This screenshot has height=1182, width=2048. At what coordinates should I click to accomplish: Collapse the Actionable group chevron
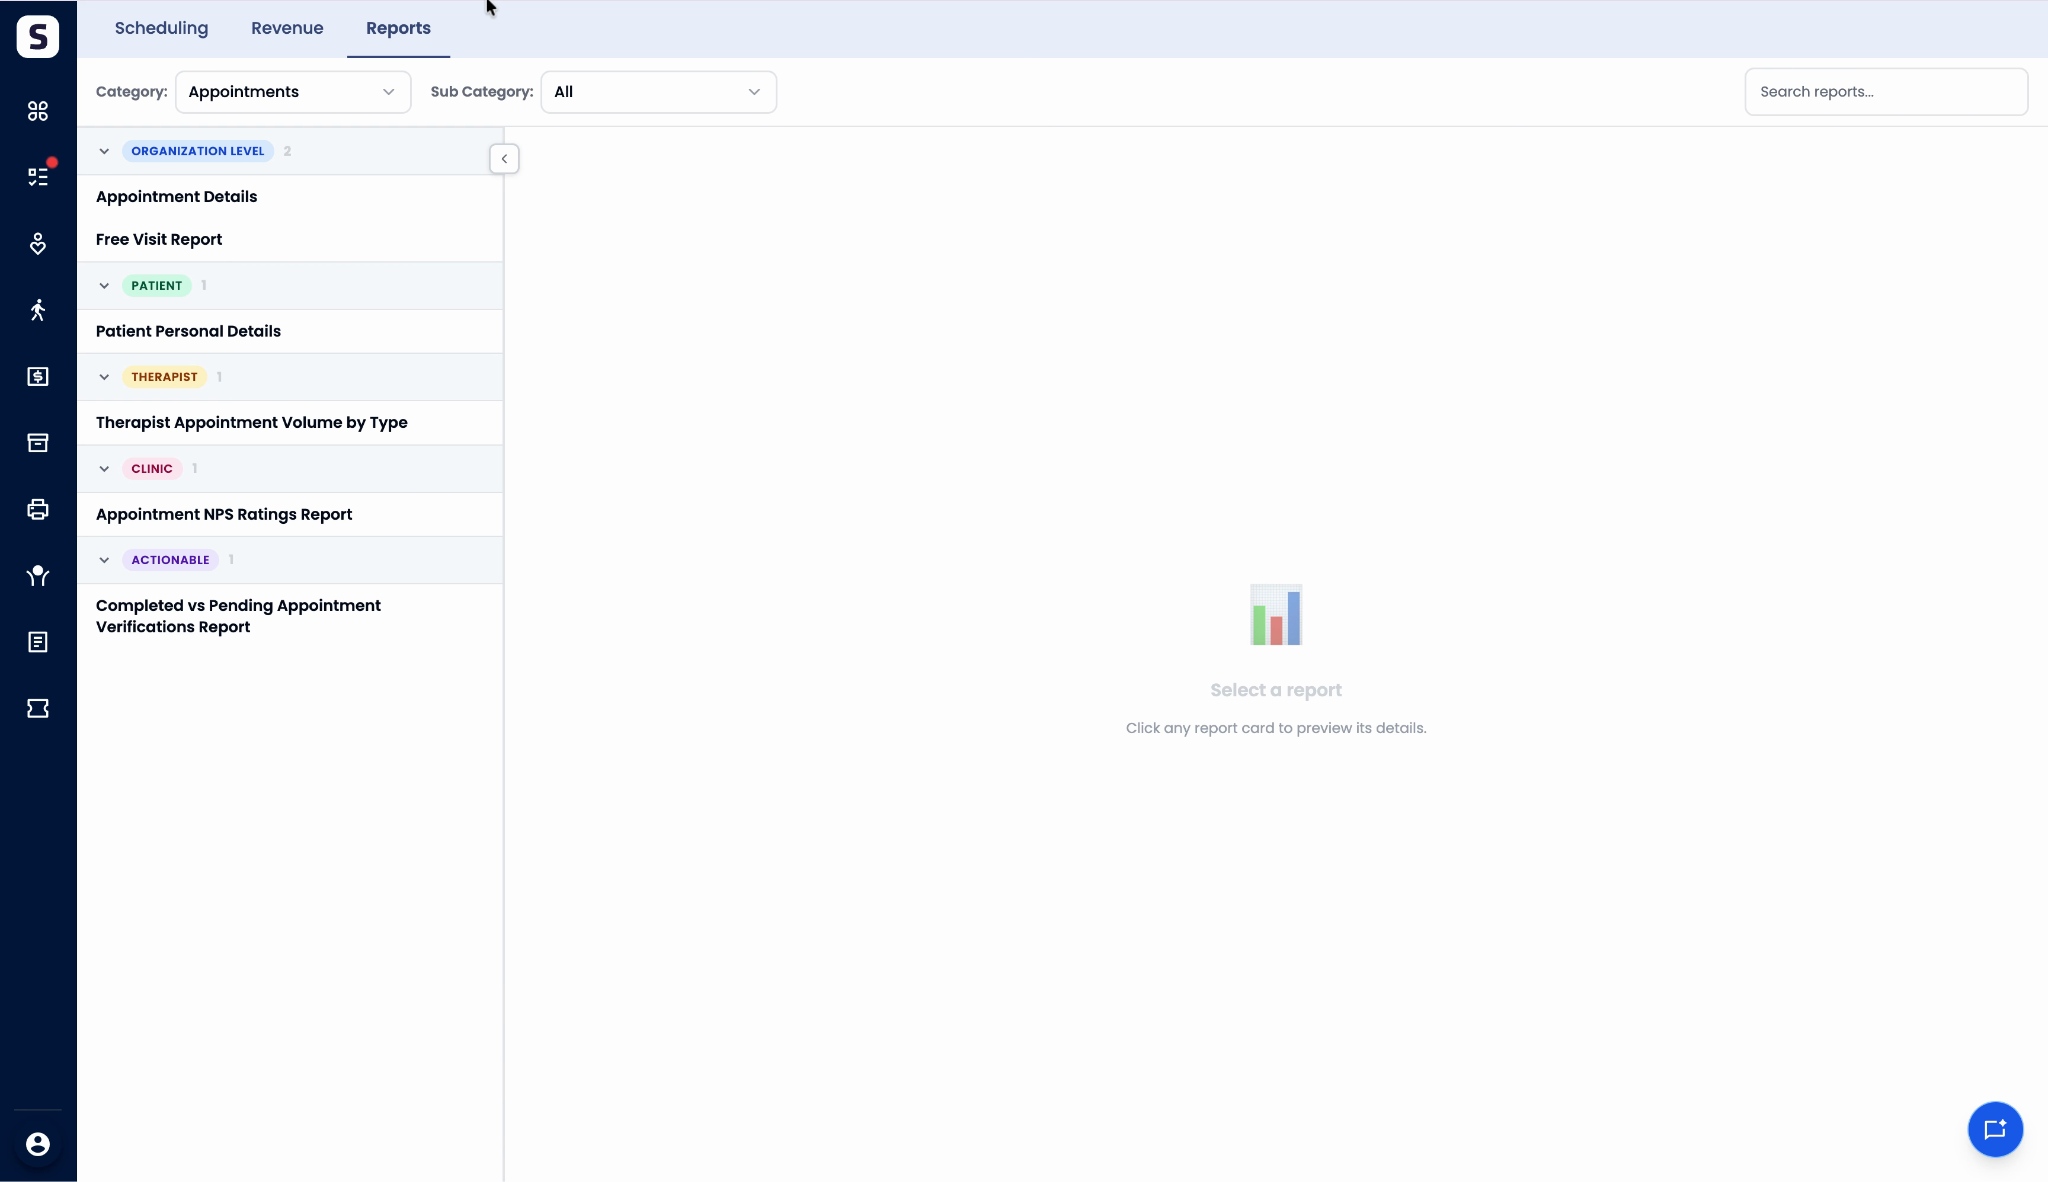coord(104,560)
